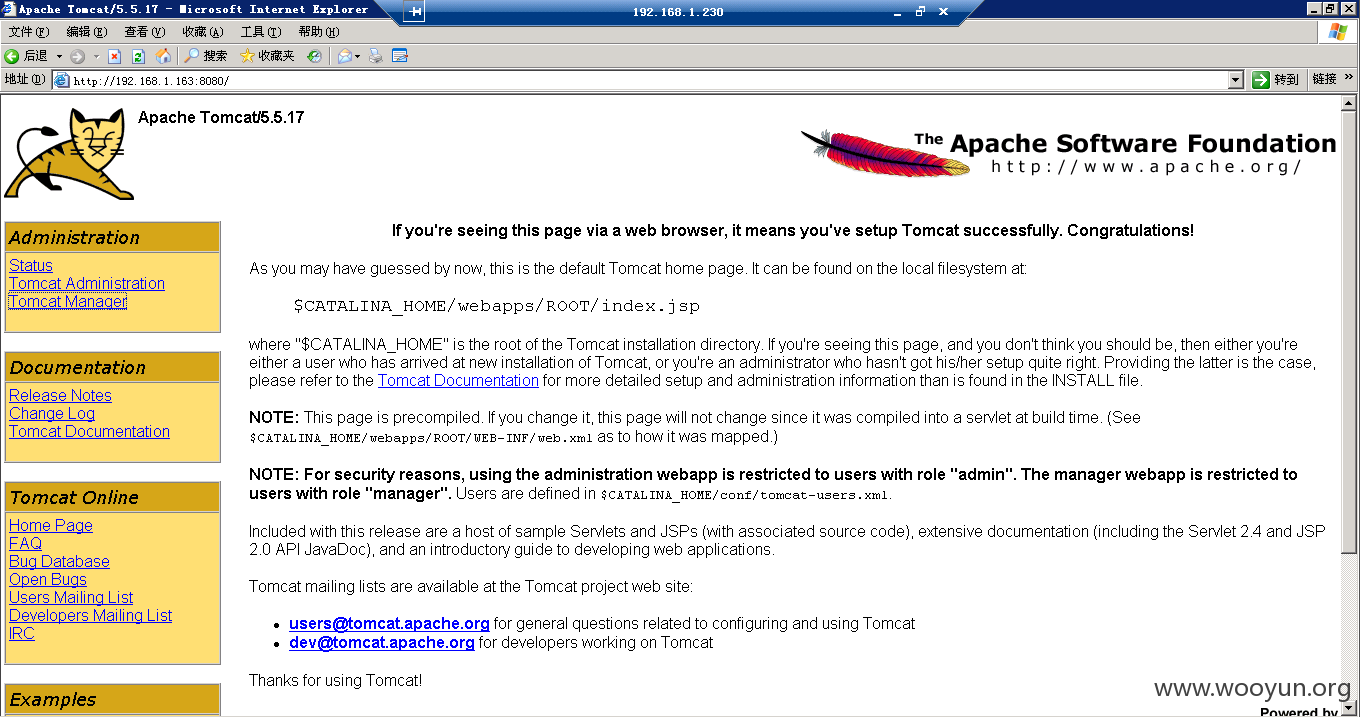
Task: Click Tomcat Documentation link in body paragraph
Action: tap(458, 380)
